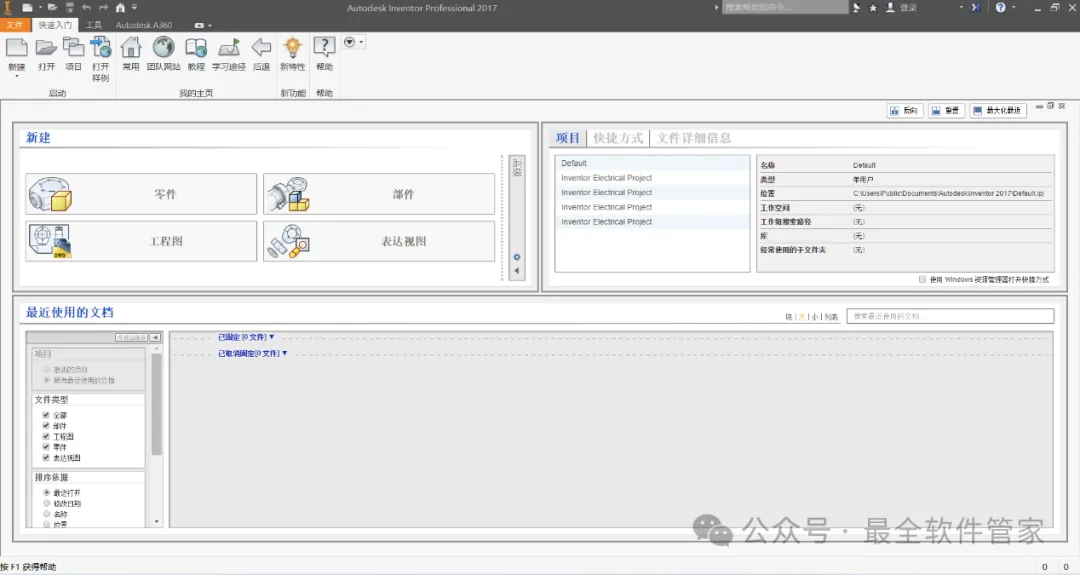Click the Redo arrow in title bar
The image size is (1080, 575).
[x=103, y=8]
